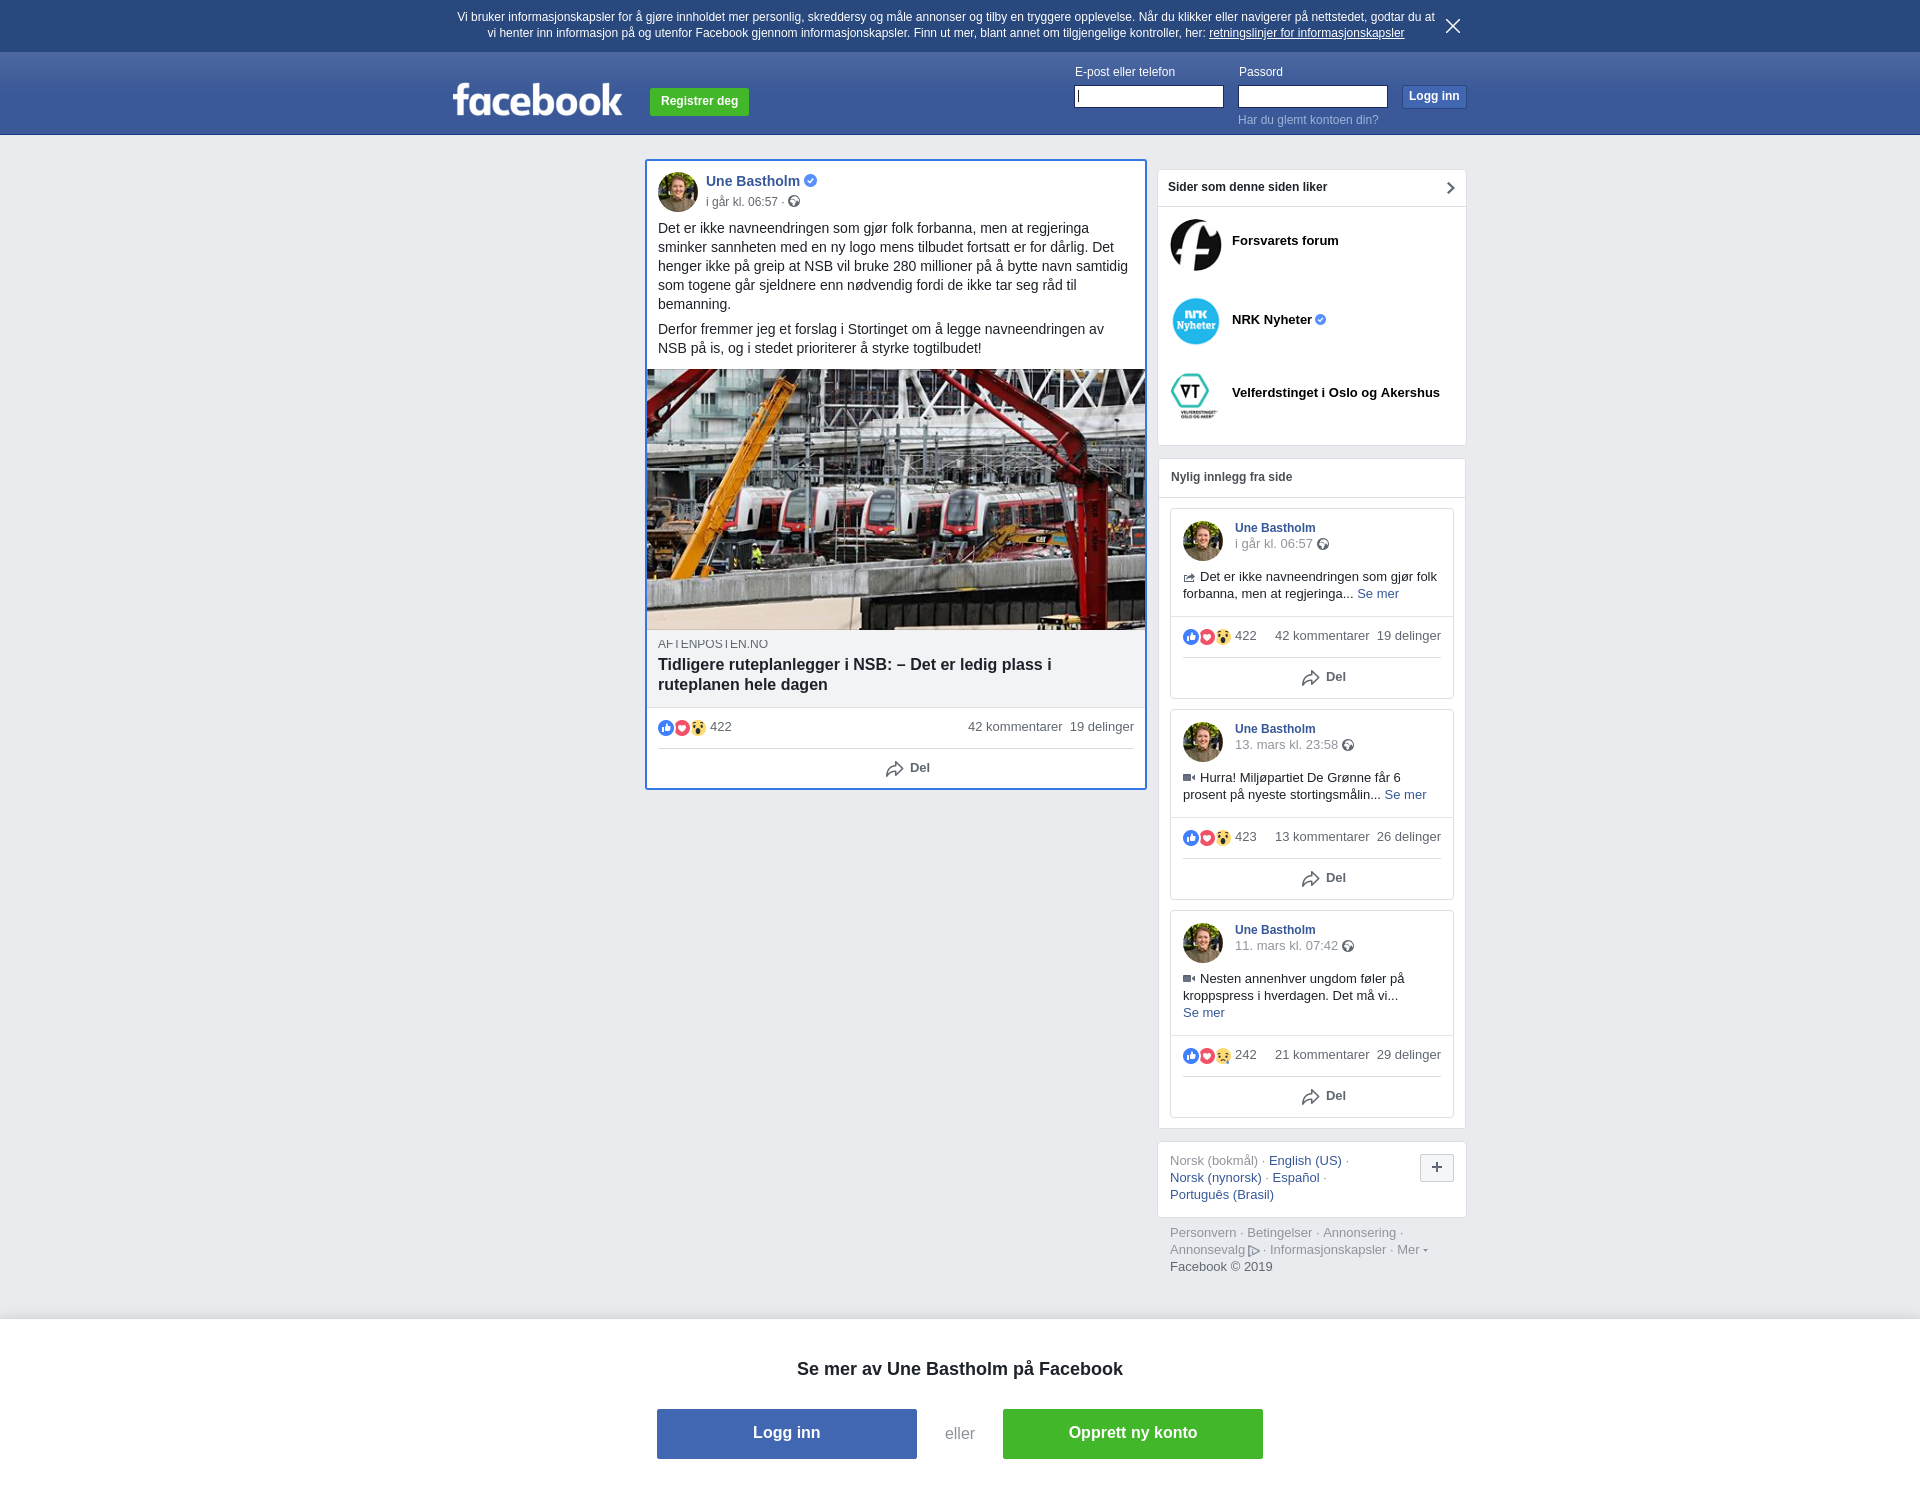The height and width of the screenshot is (1499, 1920).
Task: Open avatar on sidebar post from i går 06:57
Action: (x=1203, y=541)
